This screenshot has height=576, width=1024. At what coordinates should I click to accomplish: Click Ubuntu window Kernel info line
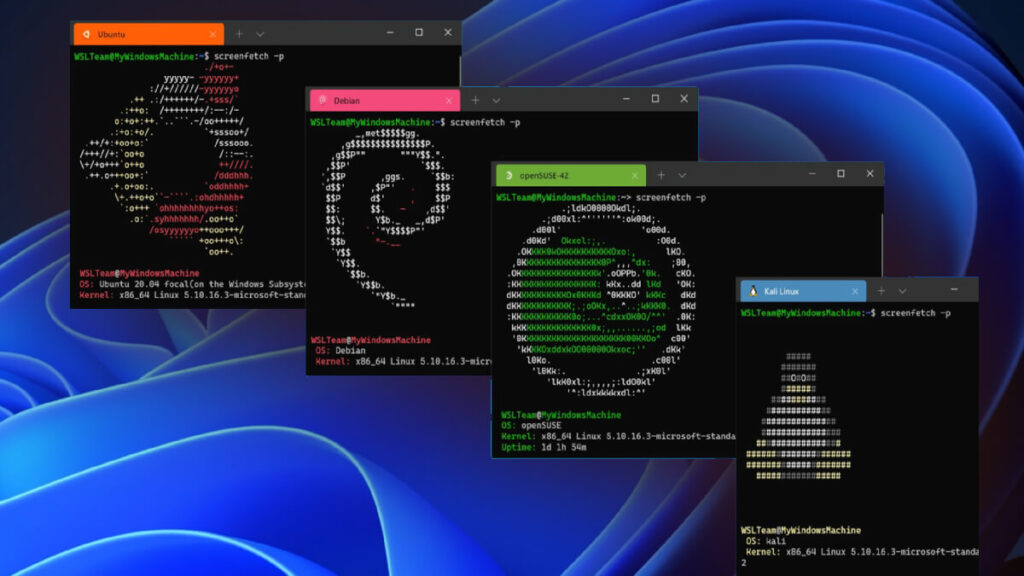pyautogui.click(x=193, y=295)
